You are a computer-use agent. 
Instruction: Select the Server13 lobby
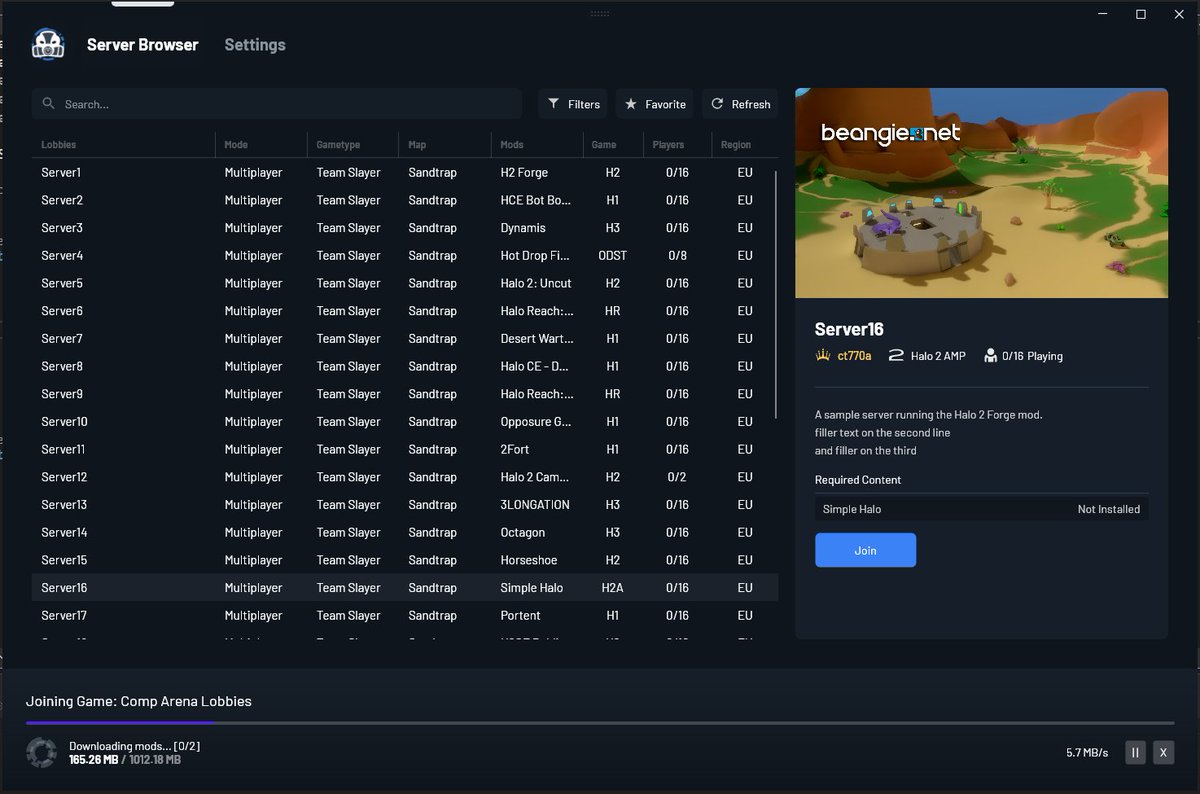pos(404,505)
